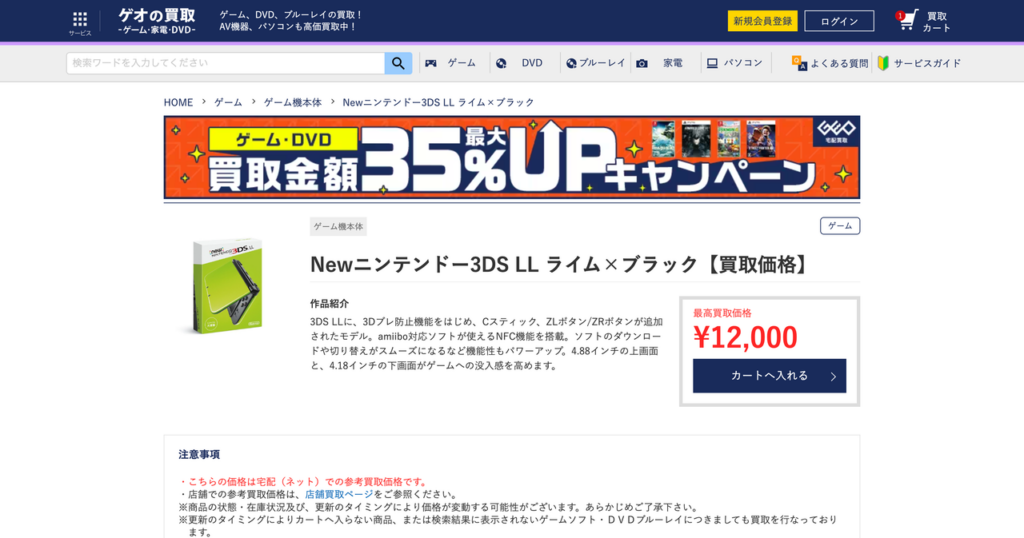Click the ログイン button
This screenshot has width=1024, height=538.
click(x=839, y=21)
